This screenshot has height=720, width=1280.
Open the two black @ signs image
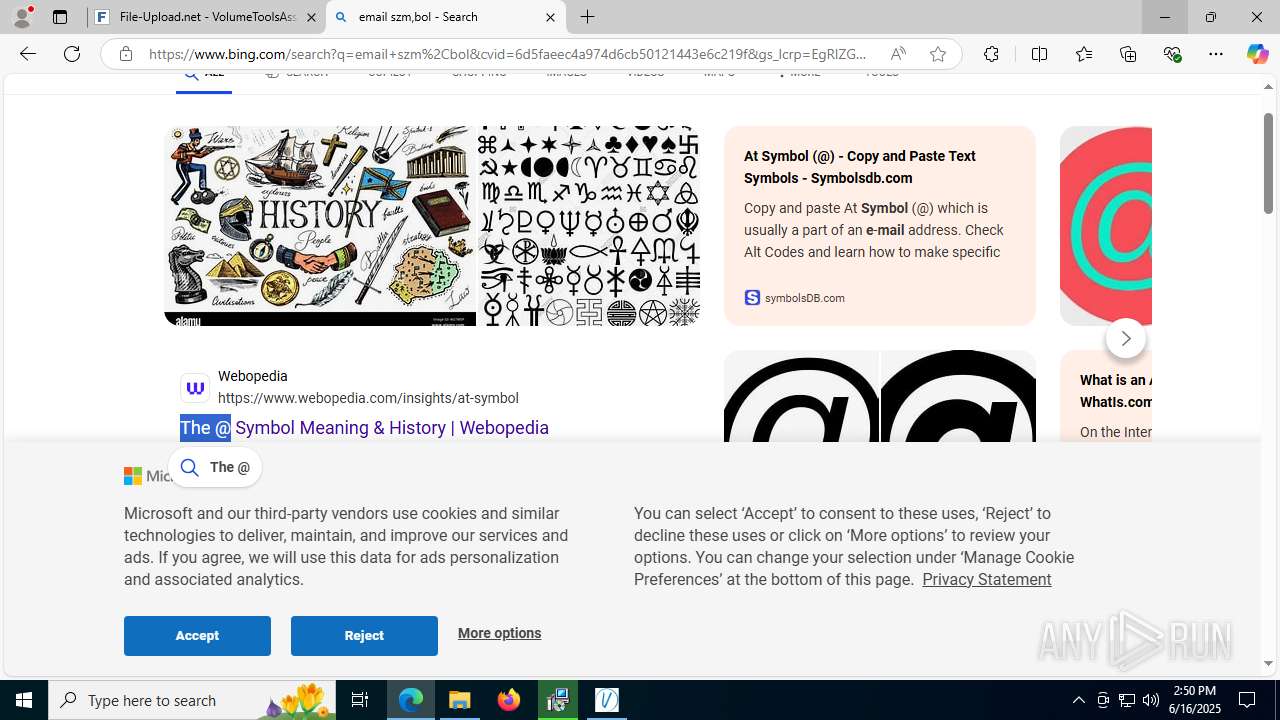(880, 397)
